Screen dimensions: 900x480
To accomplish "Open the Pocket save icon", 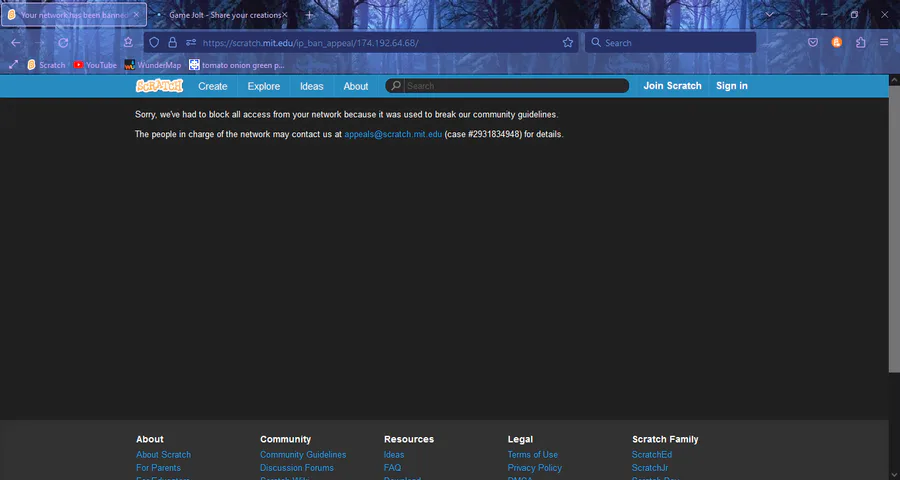I will 813,42.
